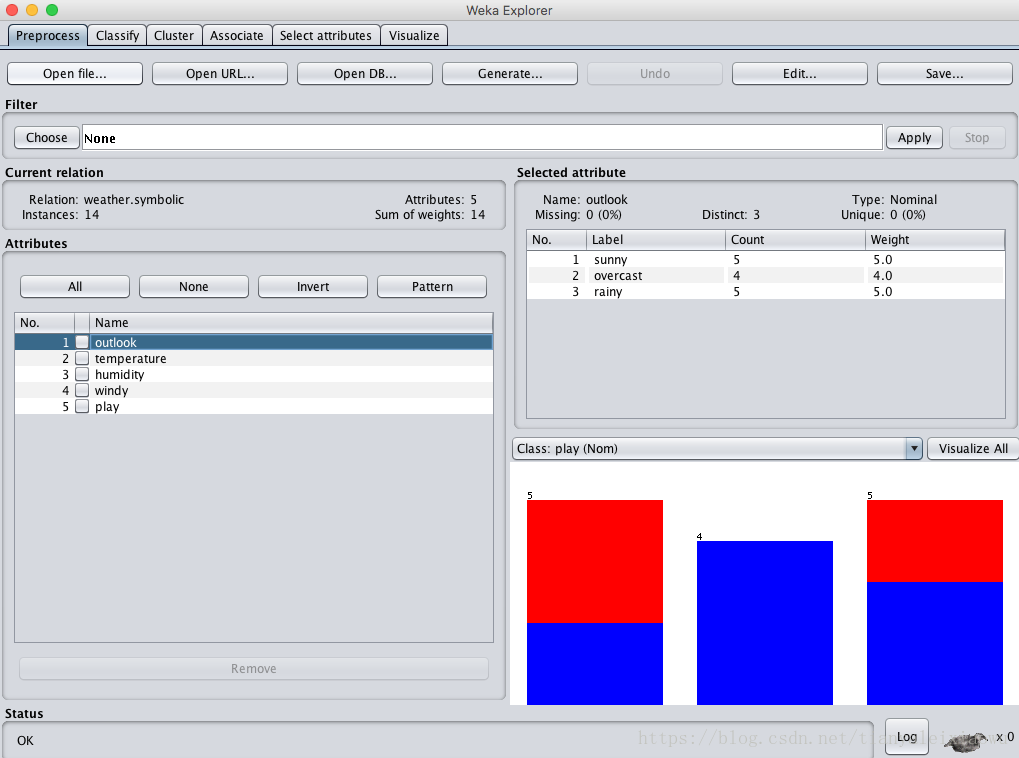
Task: Click the Generate... button
Action: (510, 73)
